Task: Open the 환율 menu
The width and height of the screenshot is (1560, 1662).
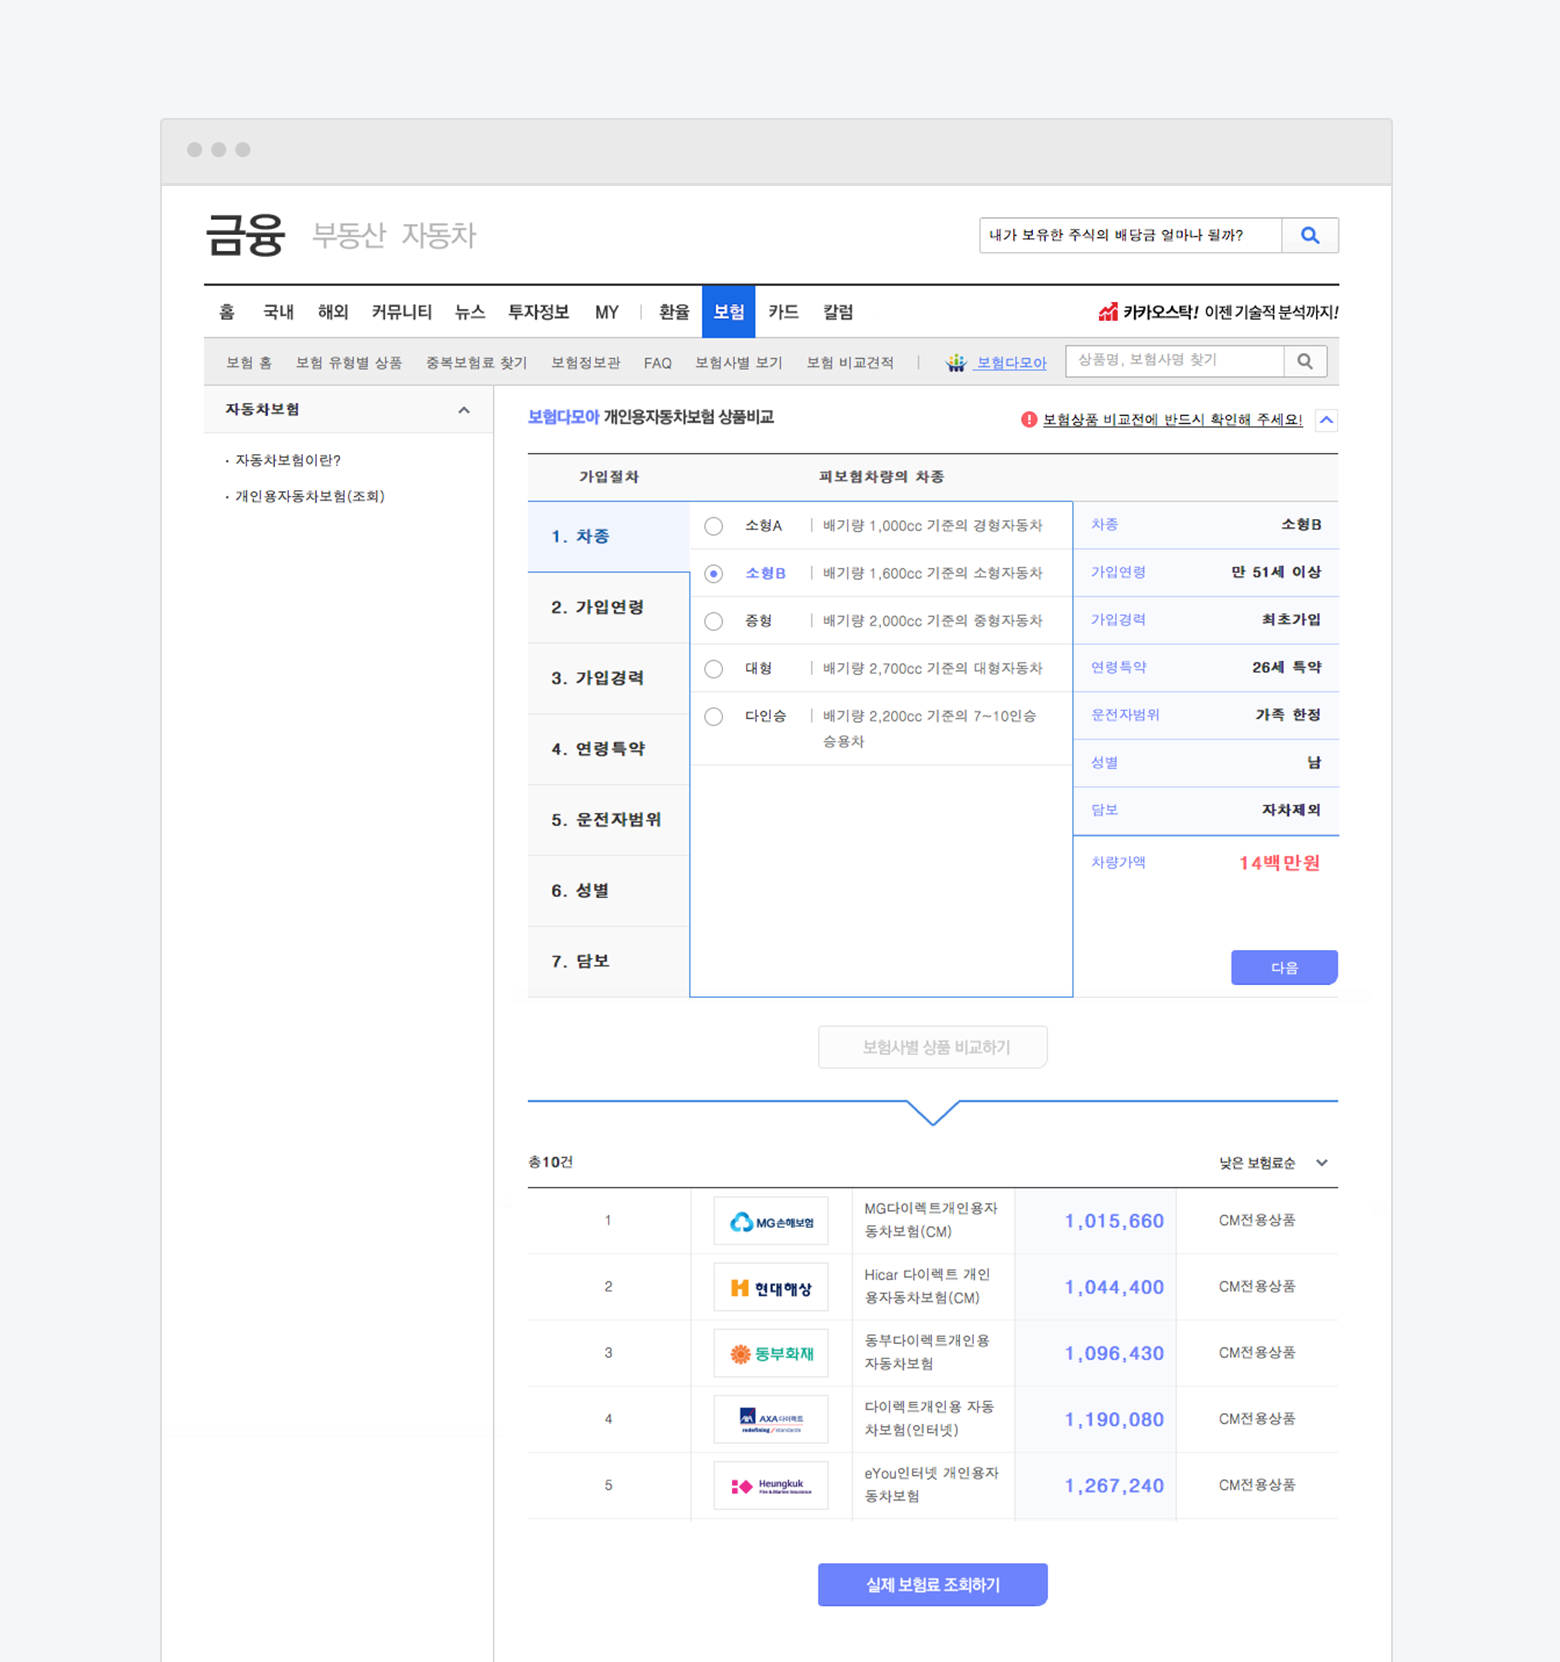Action: (674, 312)
